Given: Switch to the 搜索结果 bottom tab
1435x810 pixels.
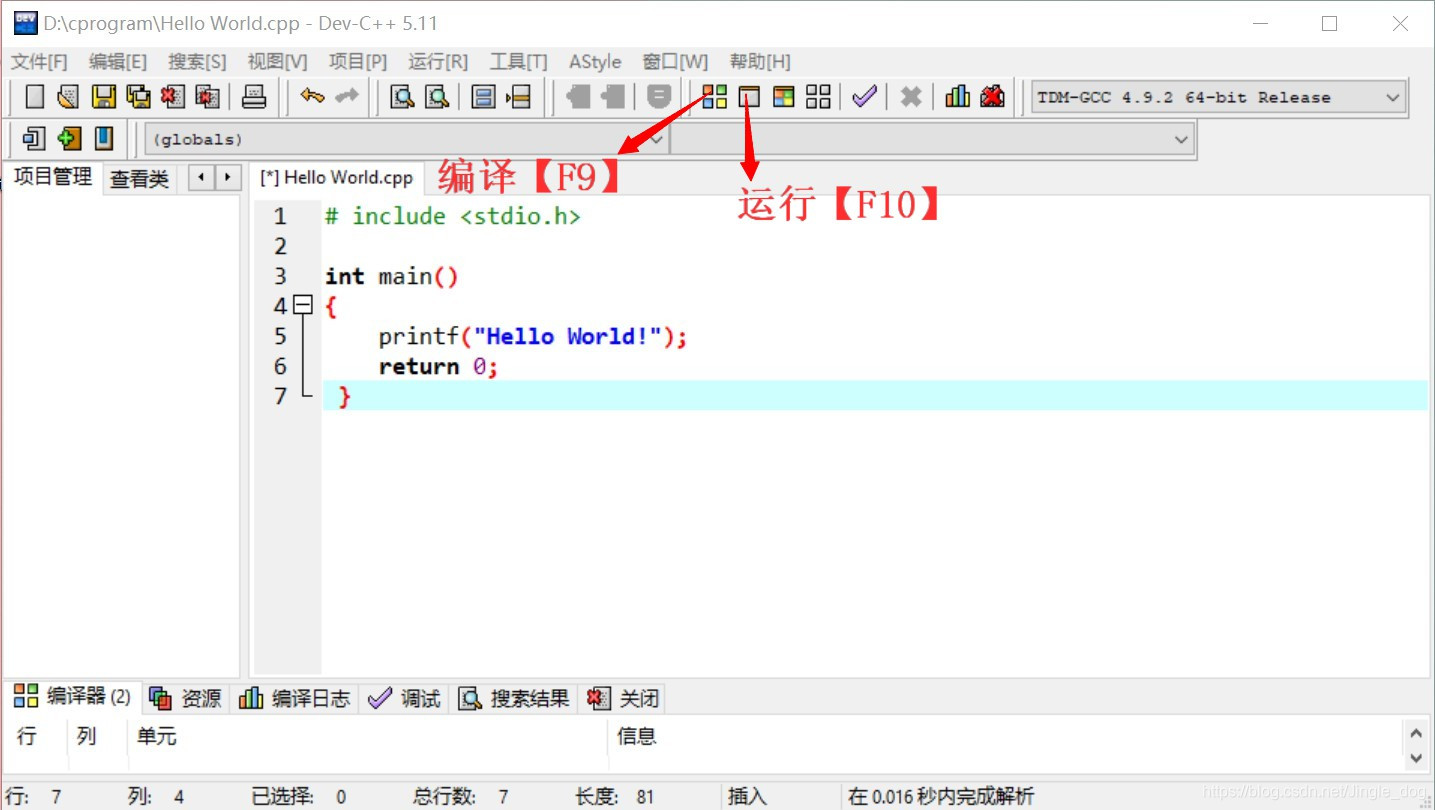Looking at the screenshot, I should 515,698.
